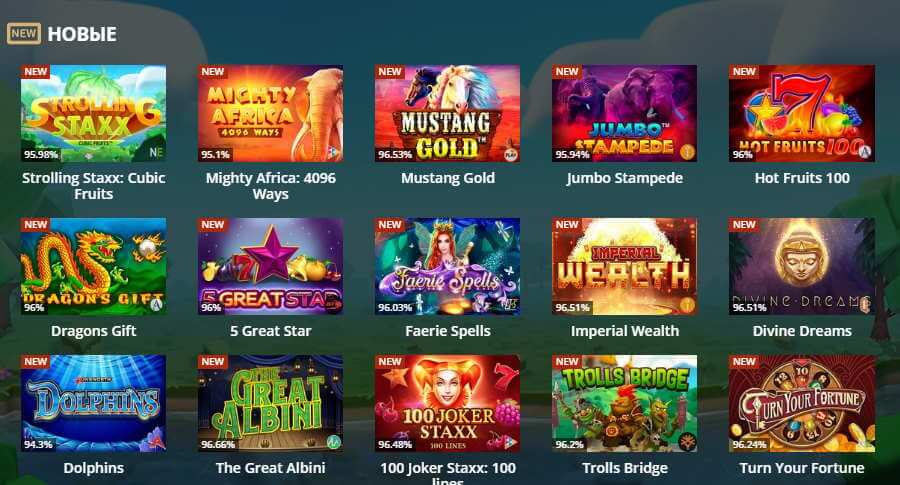This screenshot has width=900, height=485.
Task: Click the Trolls Bridge title link
Action: click(624, 468)
